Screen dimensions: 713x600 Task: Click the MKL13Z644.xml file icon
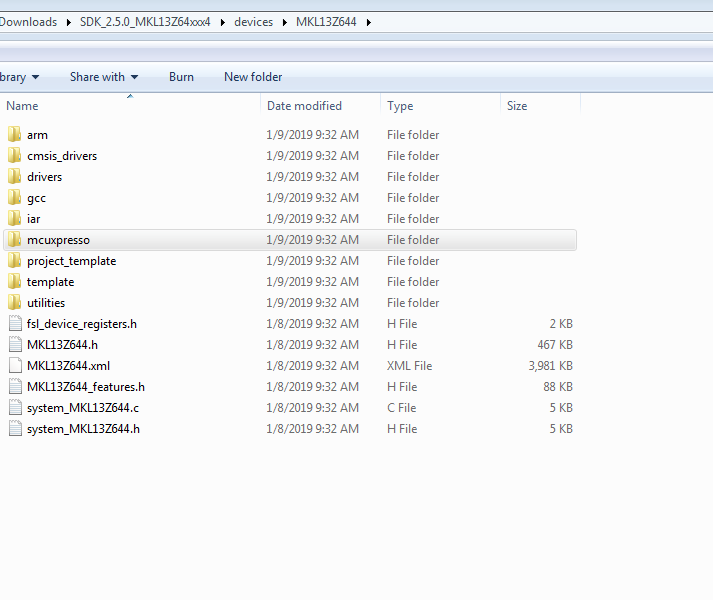[15, 365]
